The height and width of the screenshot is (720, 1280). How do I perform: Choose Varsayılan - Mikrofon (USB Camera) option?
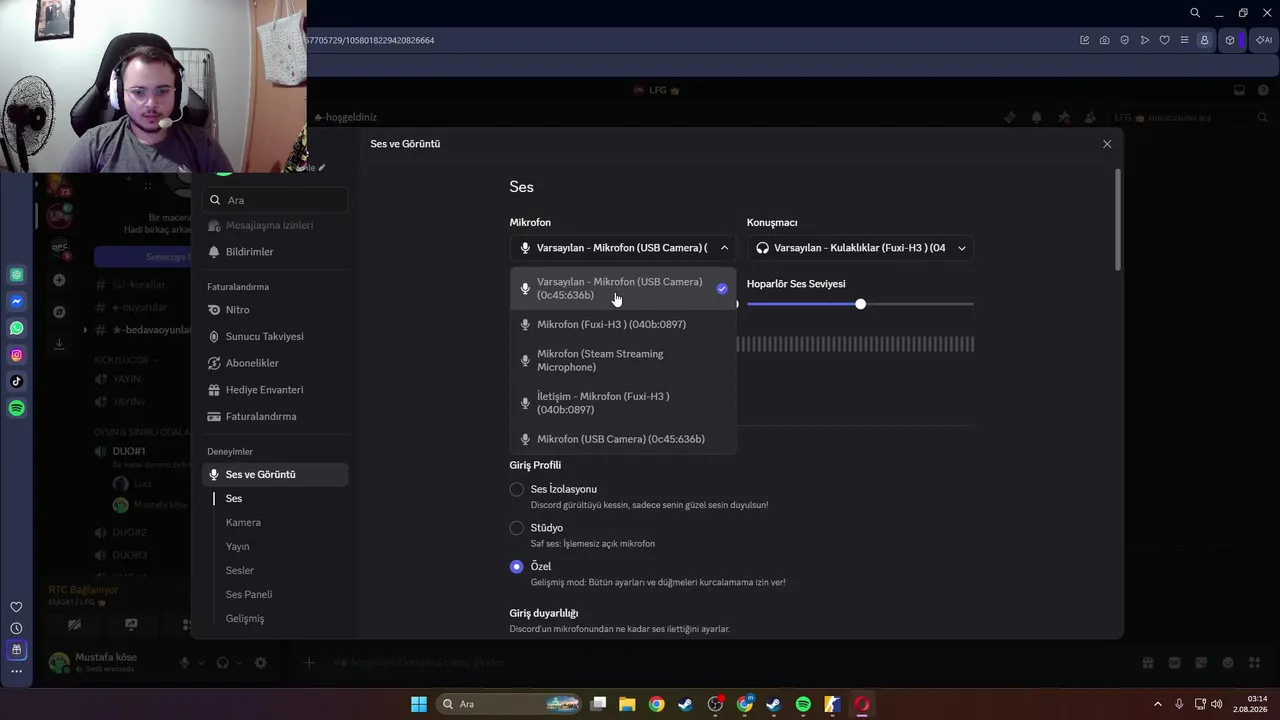point(623,288)
